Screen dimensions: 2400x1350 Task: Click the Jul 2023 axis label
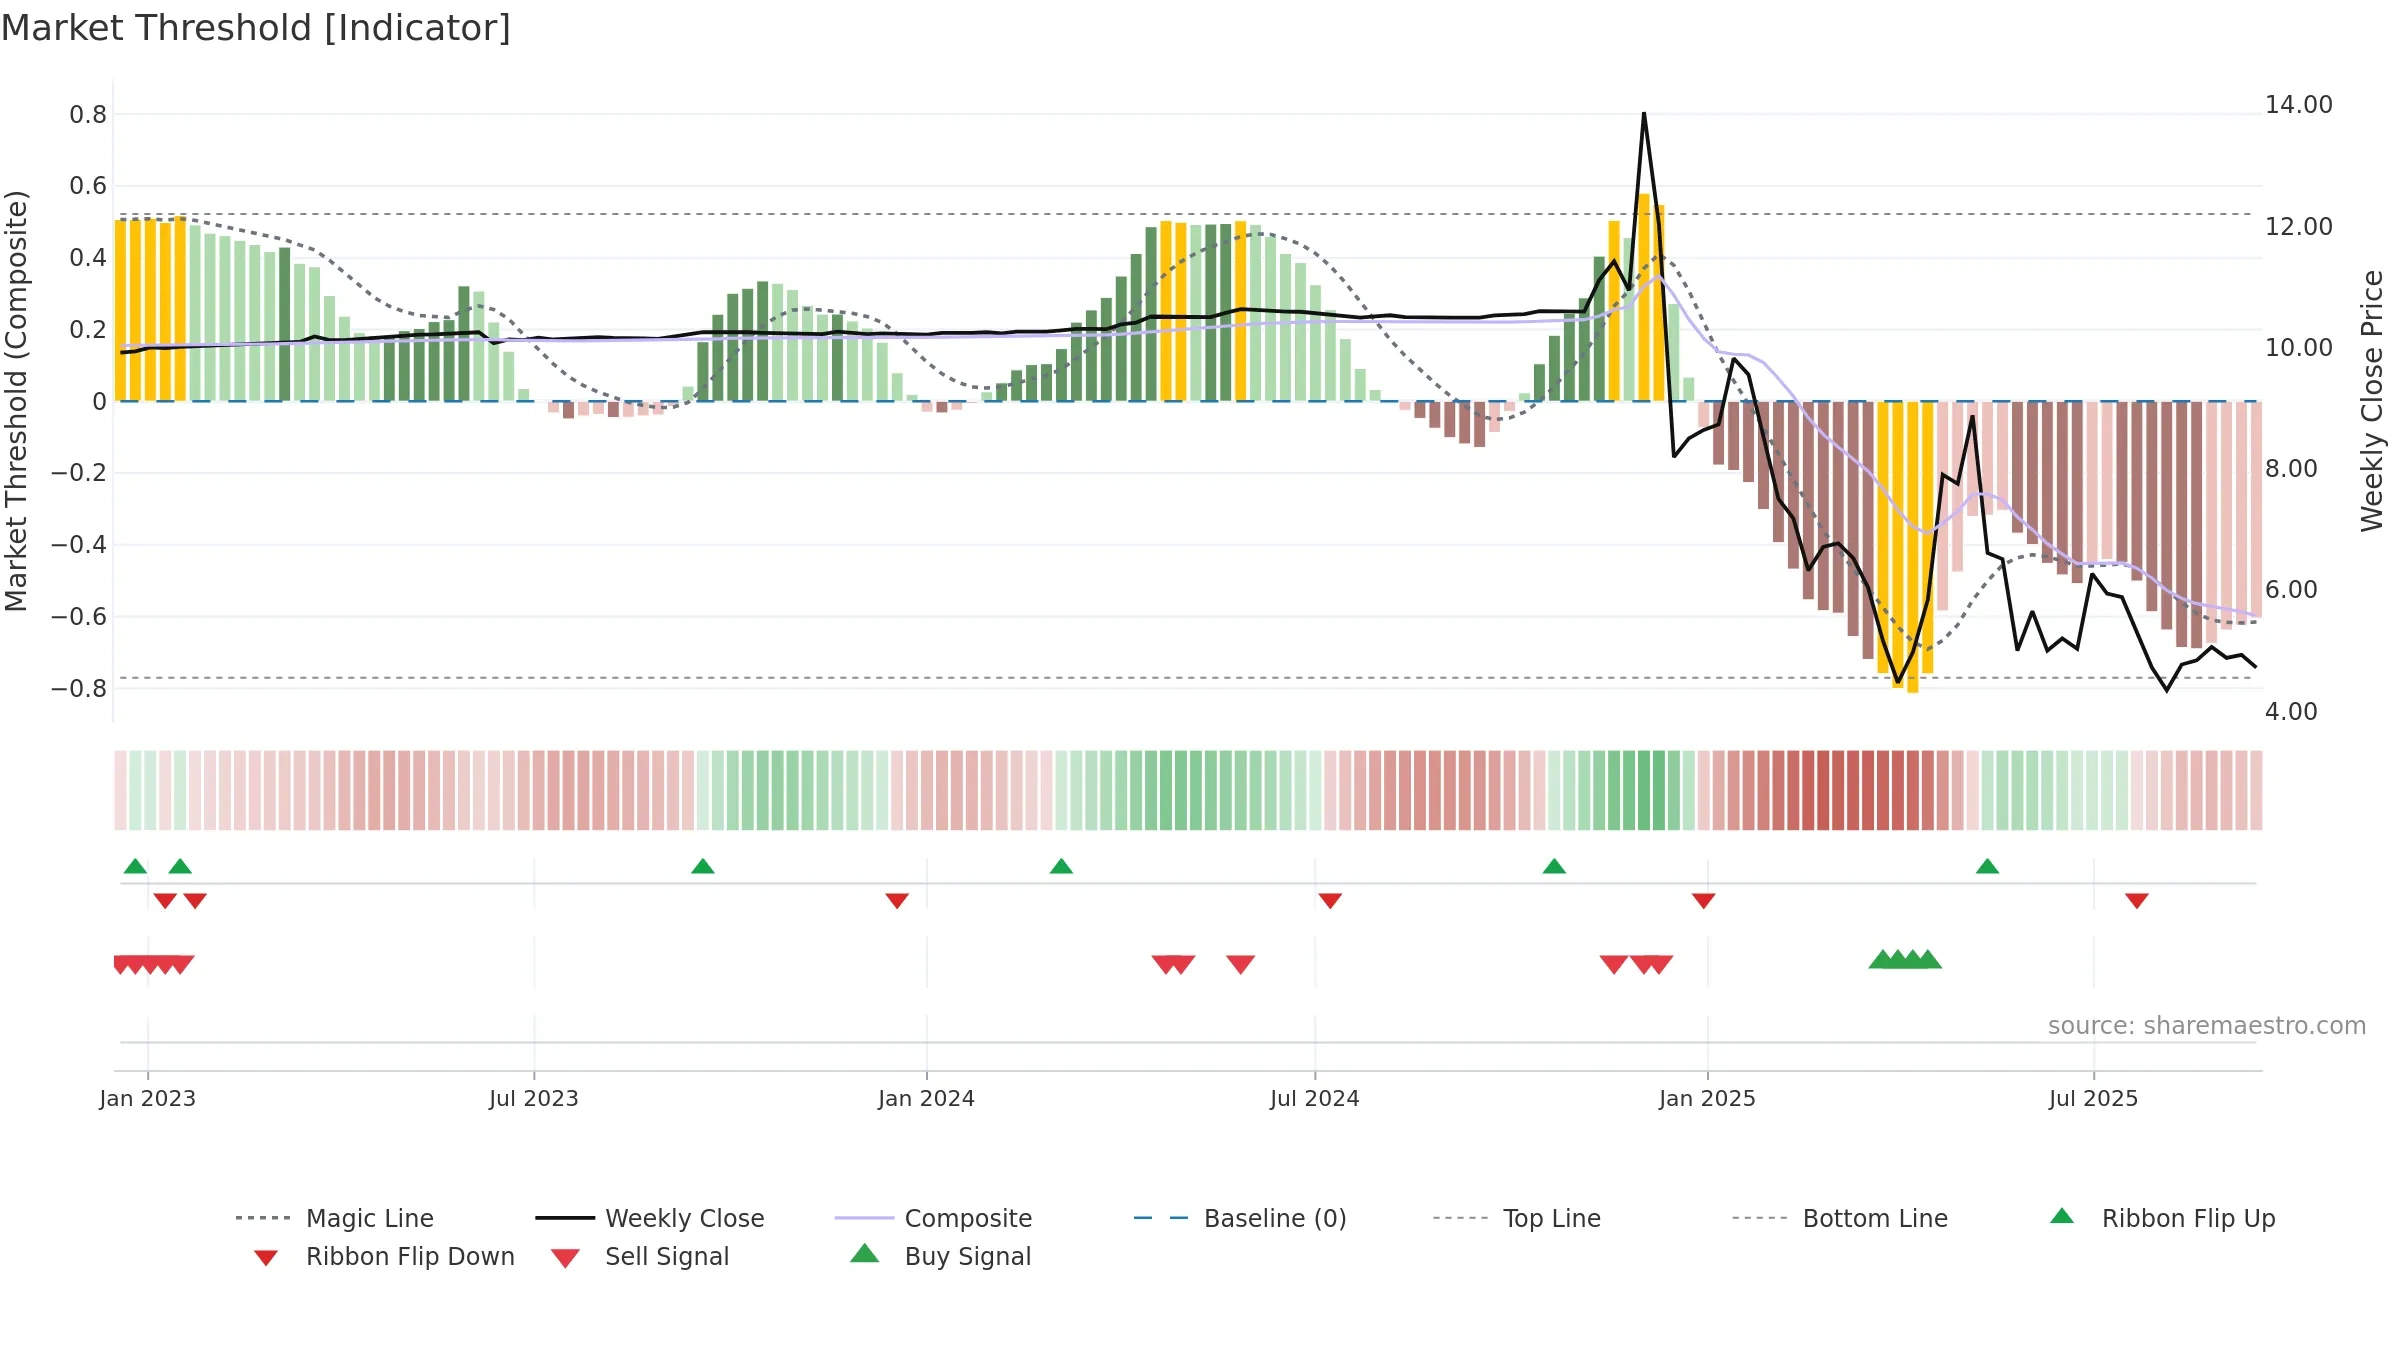(x=534, y=1098)
